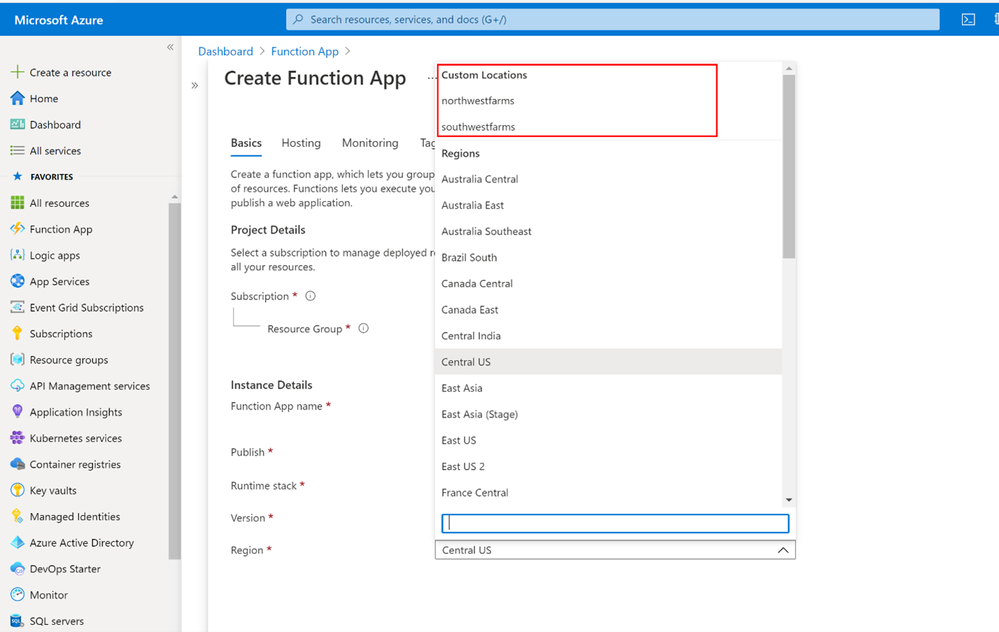This screenshot has height=632, width=999.
Task: Click the region dropdown scrollbar thumb
Action: [789, 167]
